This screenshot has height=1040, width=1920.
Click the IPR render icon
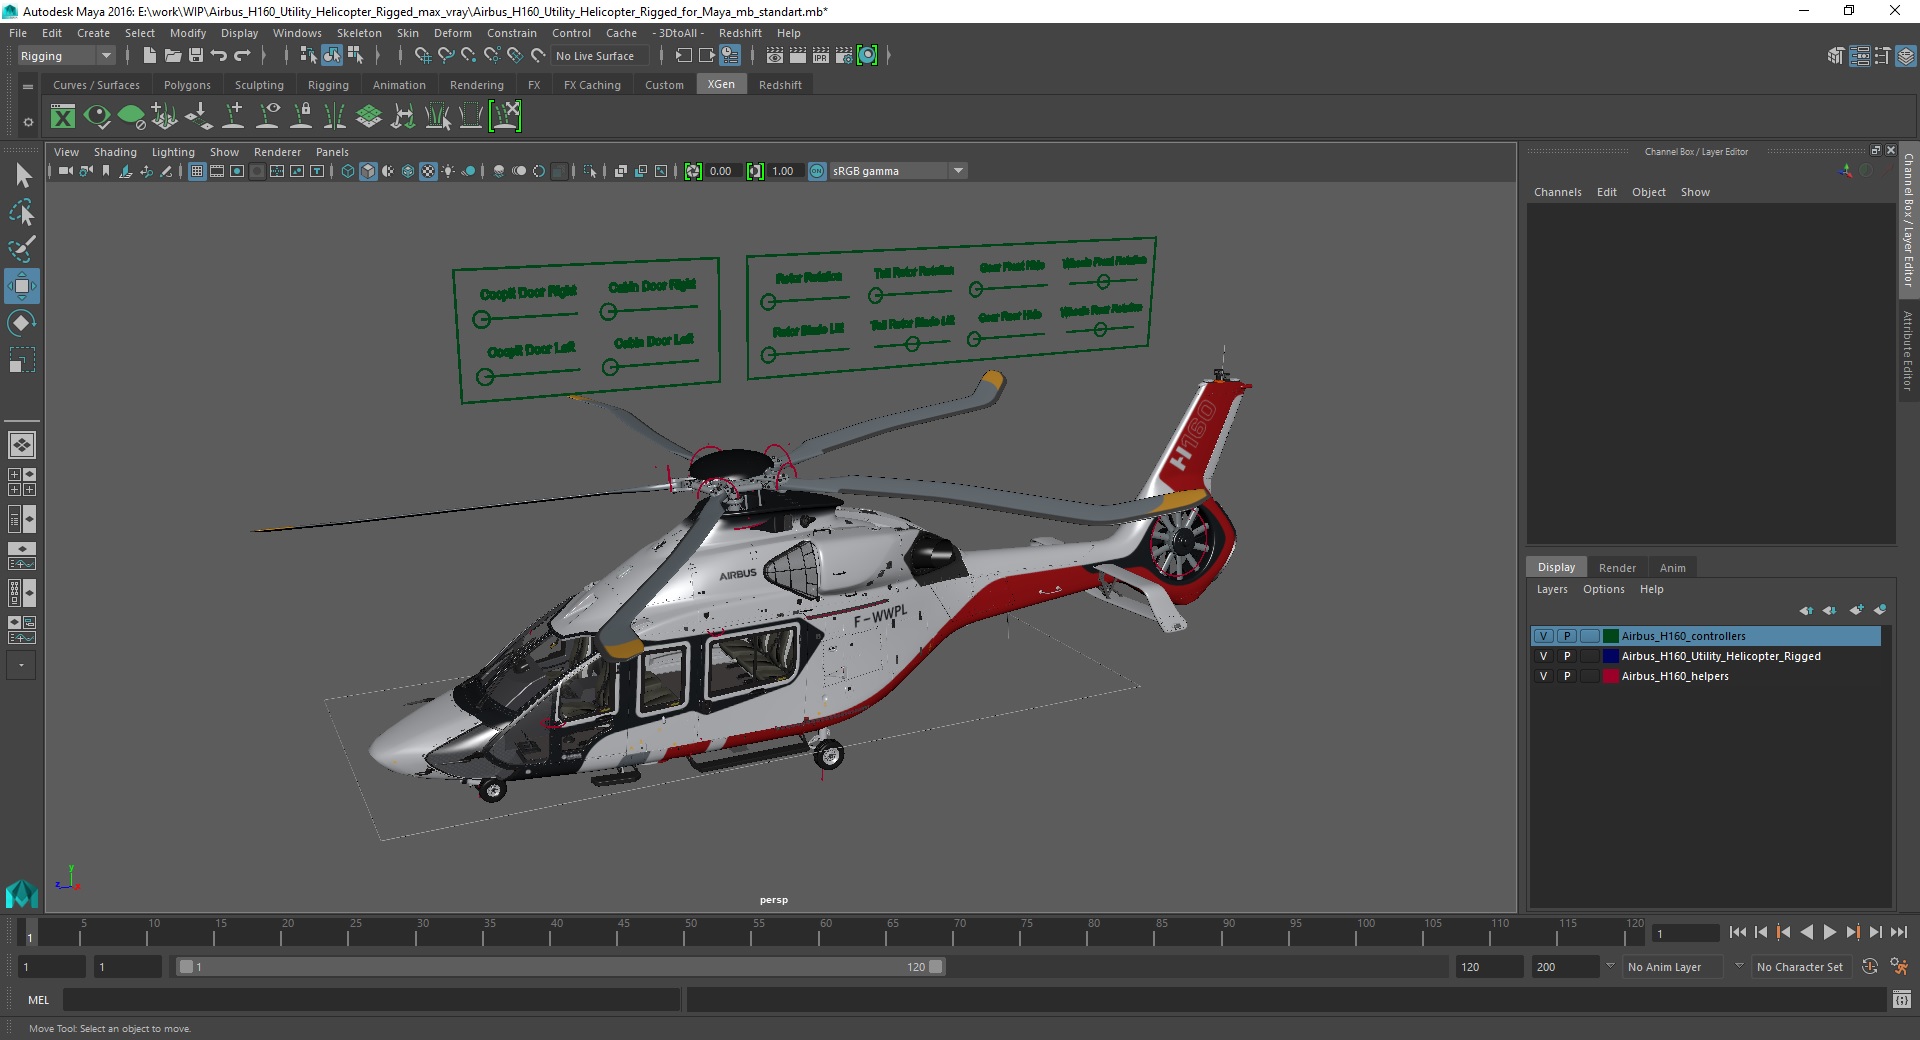tap(821, 56)
